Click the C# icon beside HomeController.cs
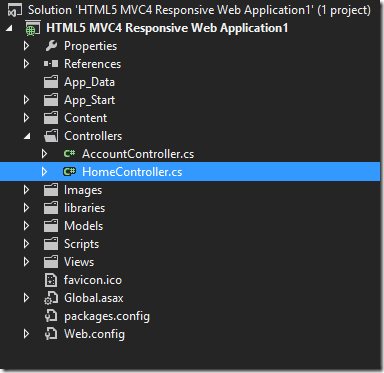The image size is (384, 373). coord(69,172)
